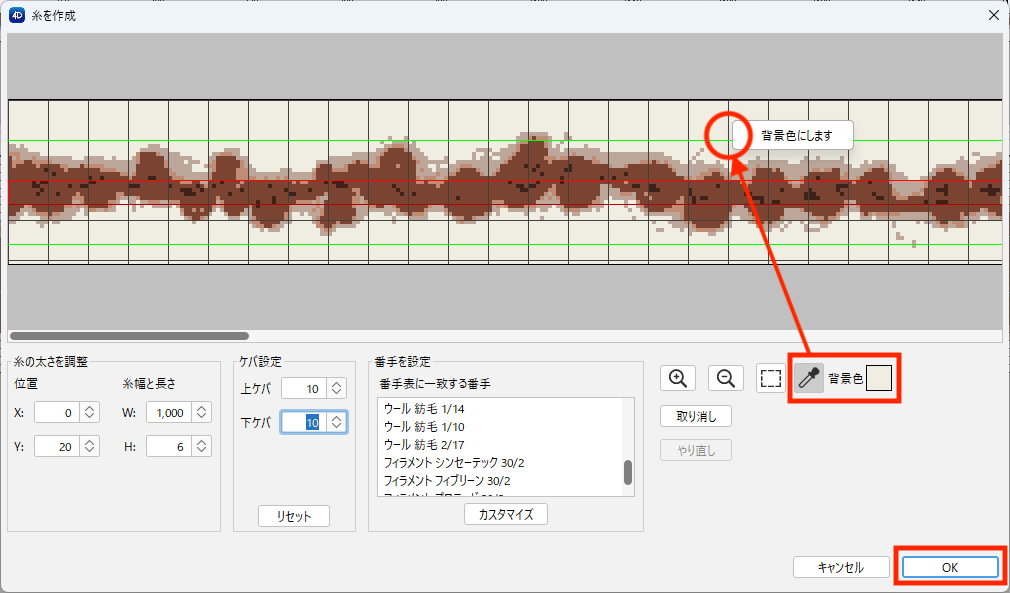Focus the Y position input field
The height and width of the screenshot is (593, 1010).
pos(57,447)
